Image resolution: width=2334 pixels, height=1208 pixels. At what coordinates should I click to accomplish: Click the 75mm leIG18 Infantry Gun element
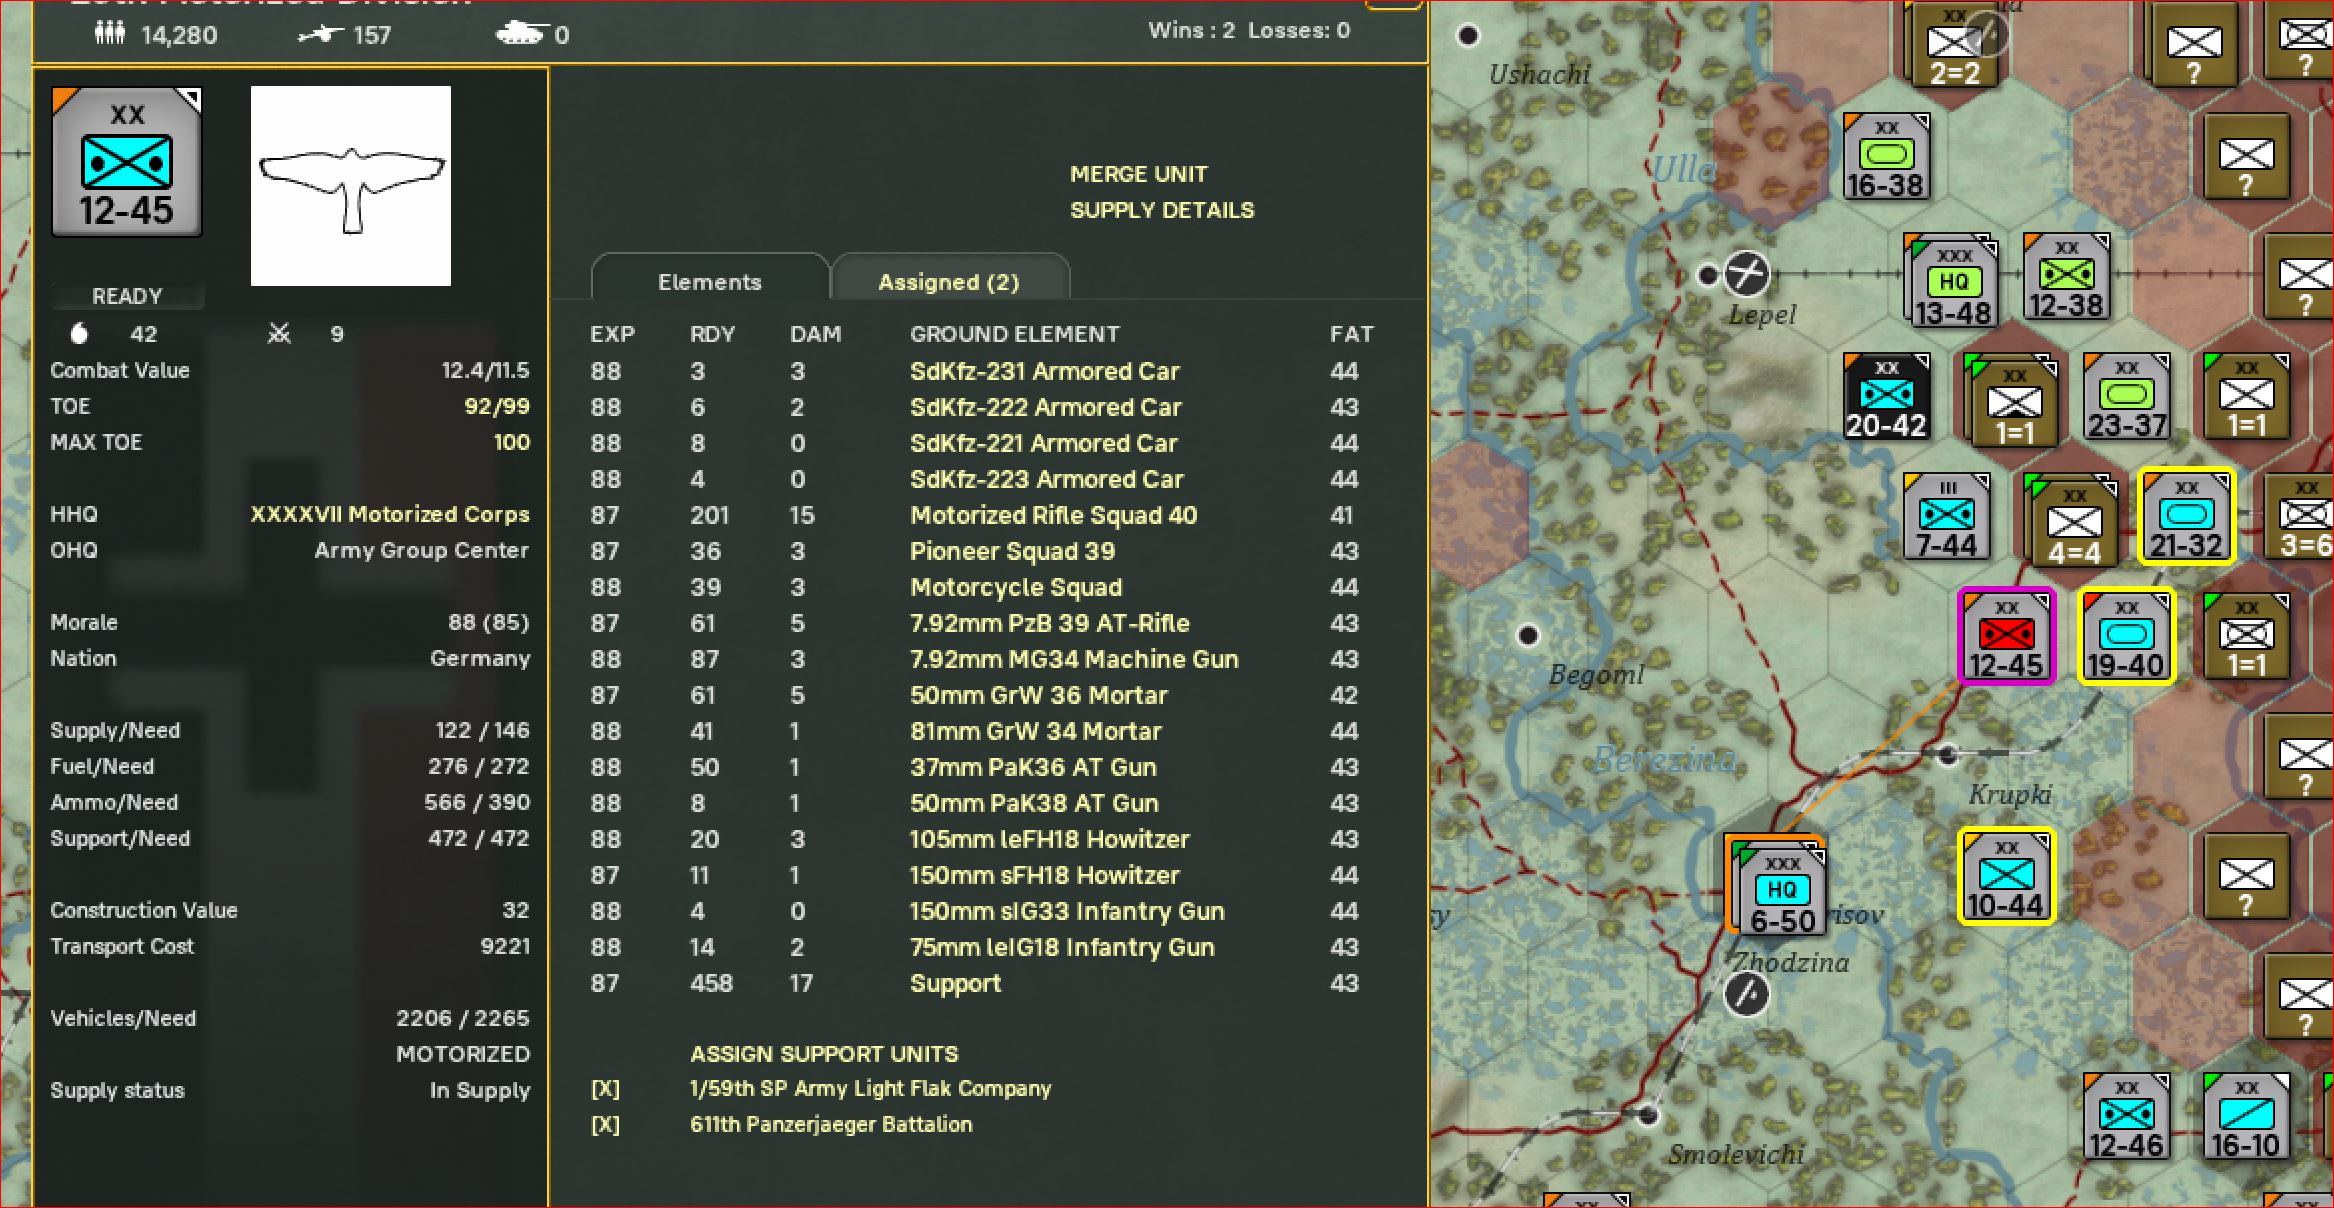[1062, 947]
